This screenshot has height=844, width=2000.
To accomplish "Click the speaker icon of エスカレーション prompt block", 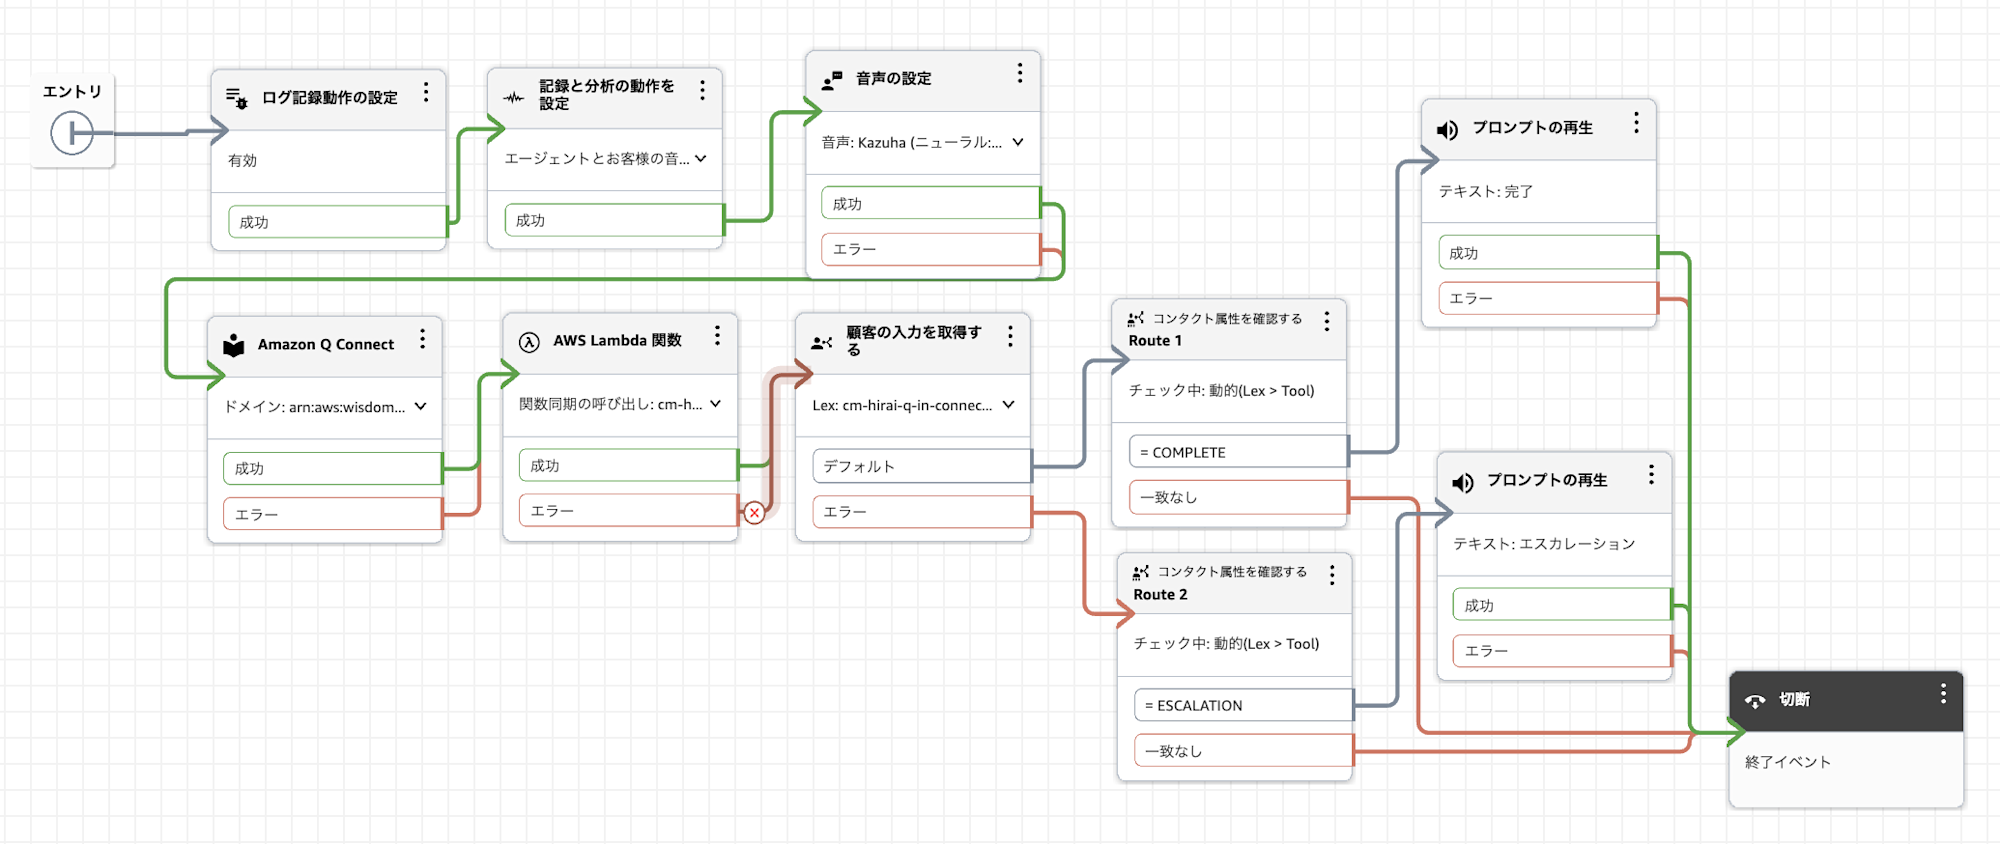I will tap(1462, 483).
